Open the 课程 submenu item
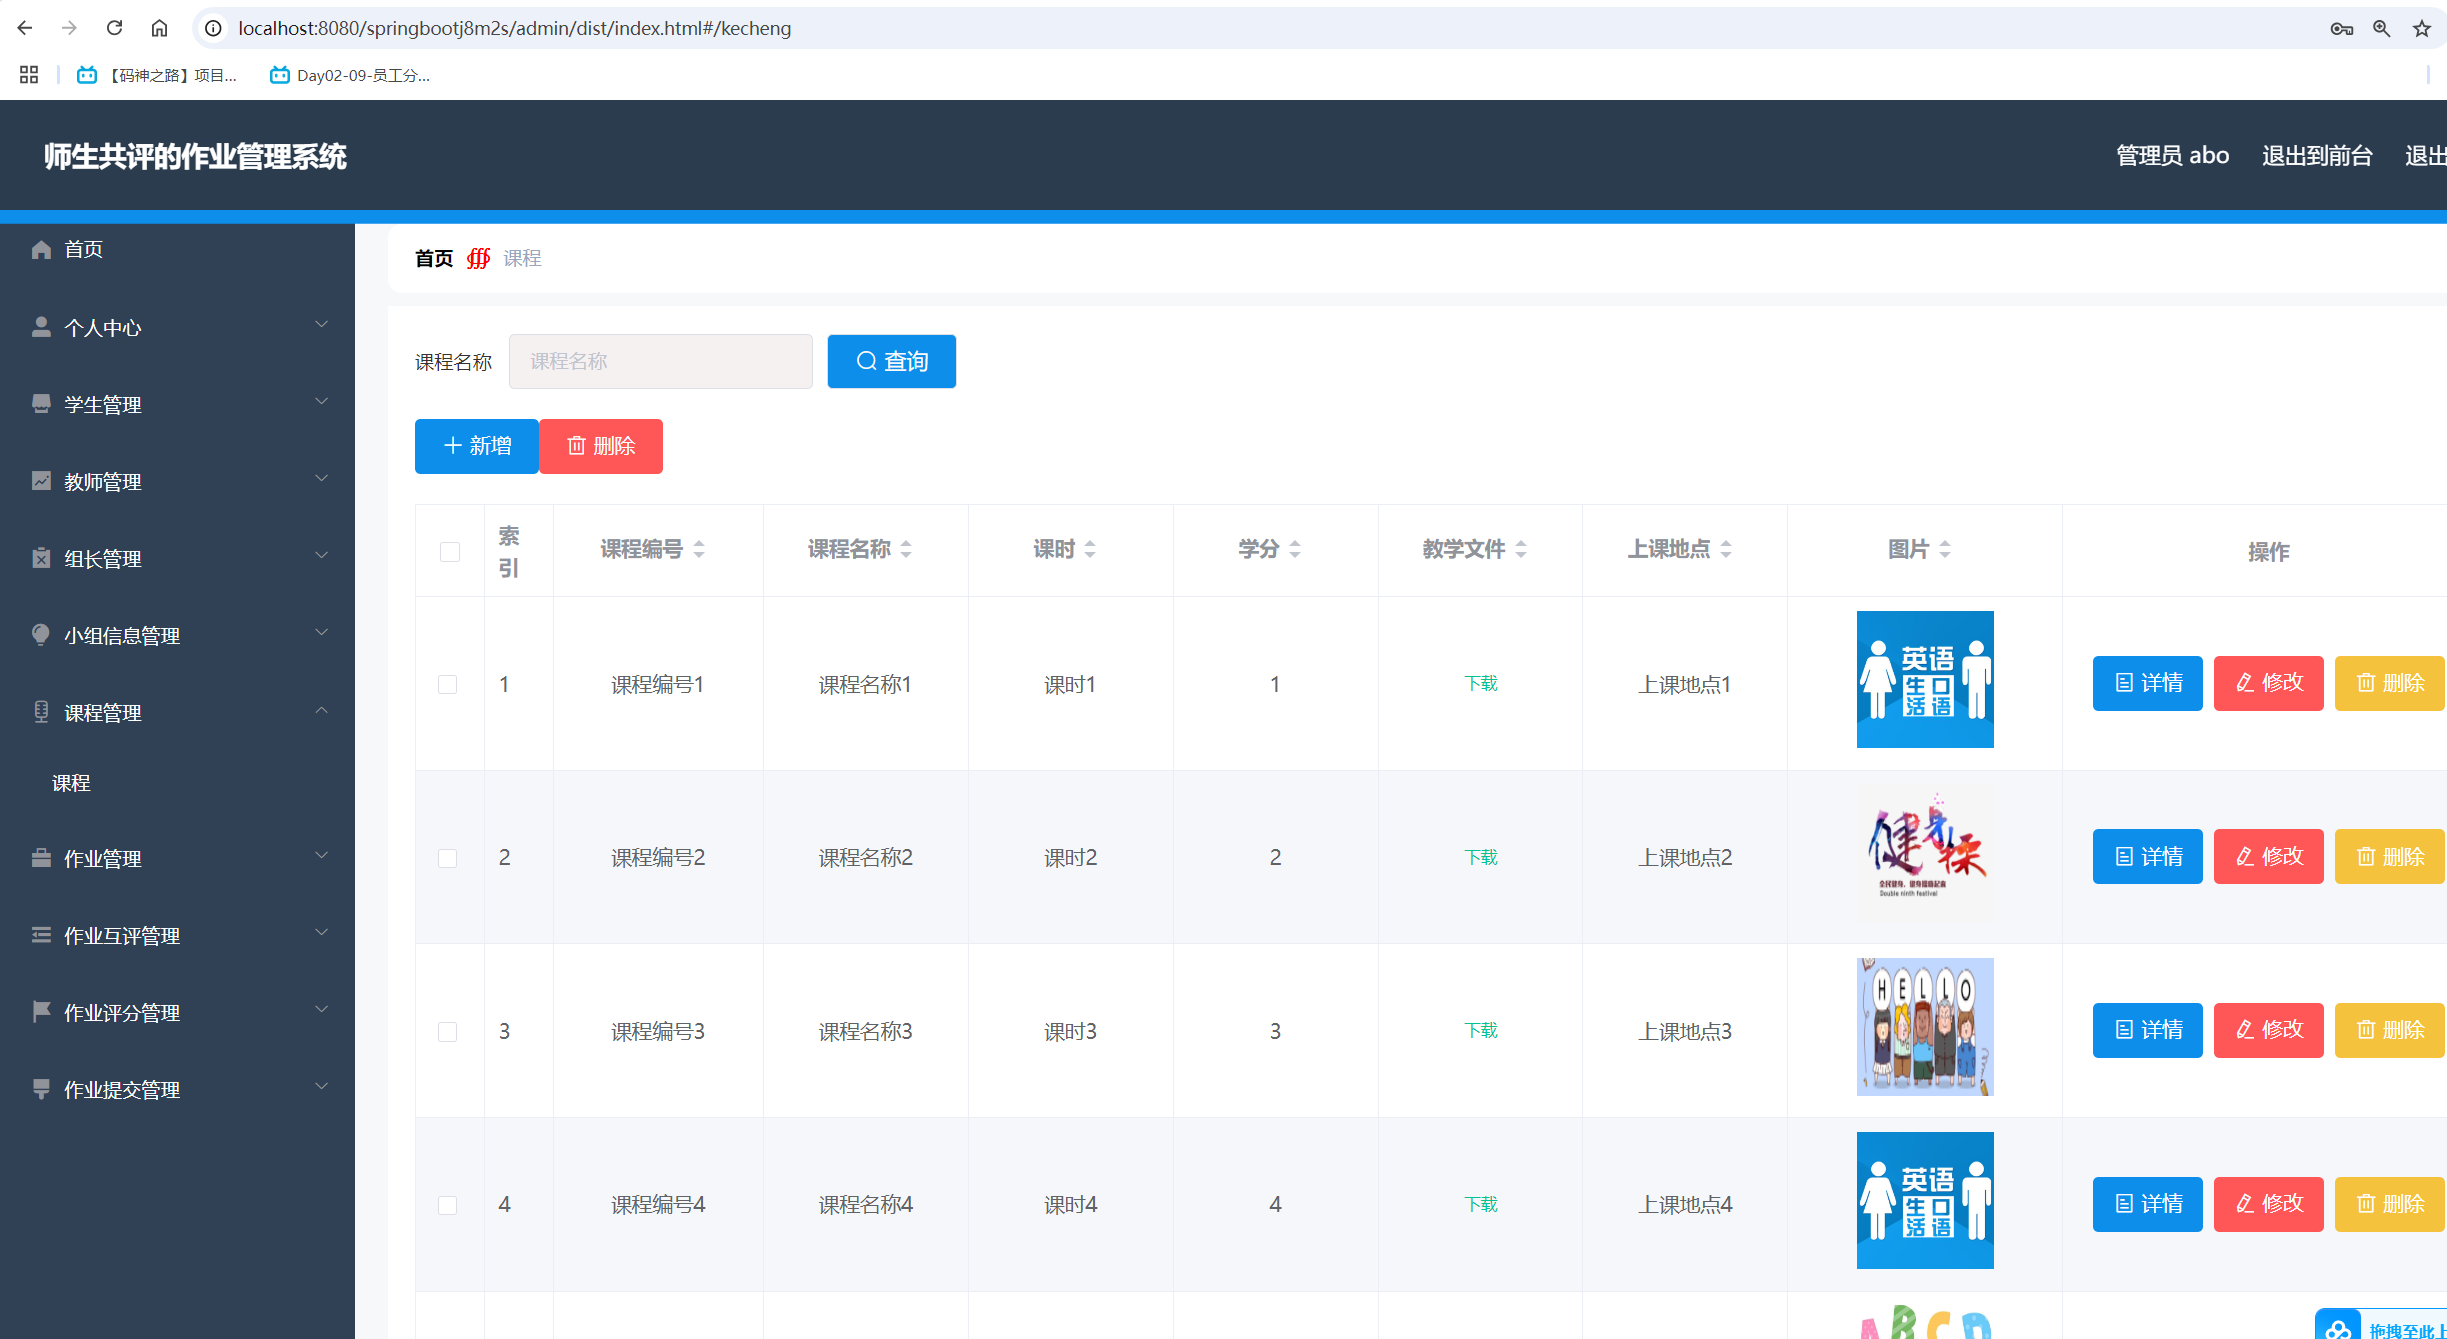Screen dimensions: 2447x1339 tap(71, 783)
